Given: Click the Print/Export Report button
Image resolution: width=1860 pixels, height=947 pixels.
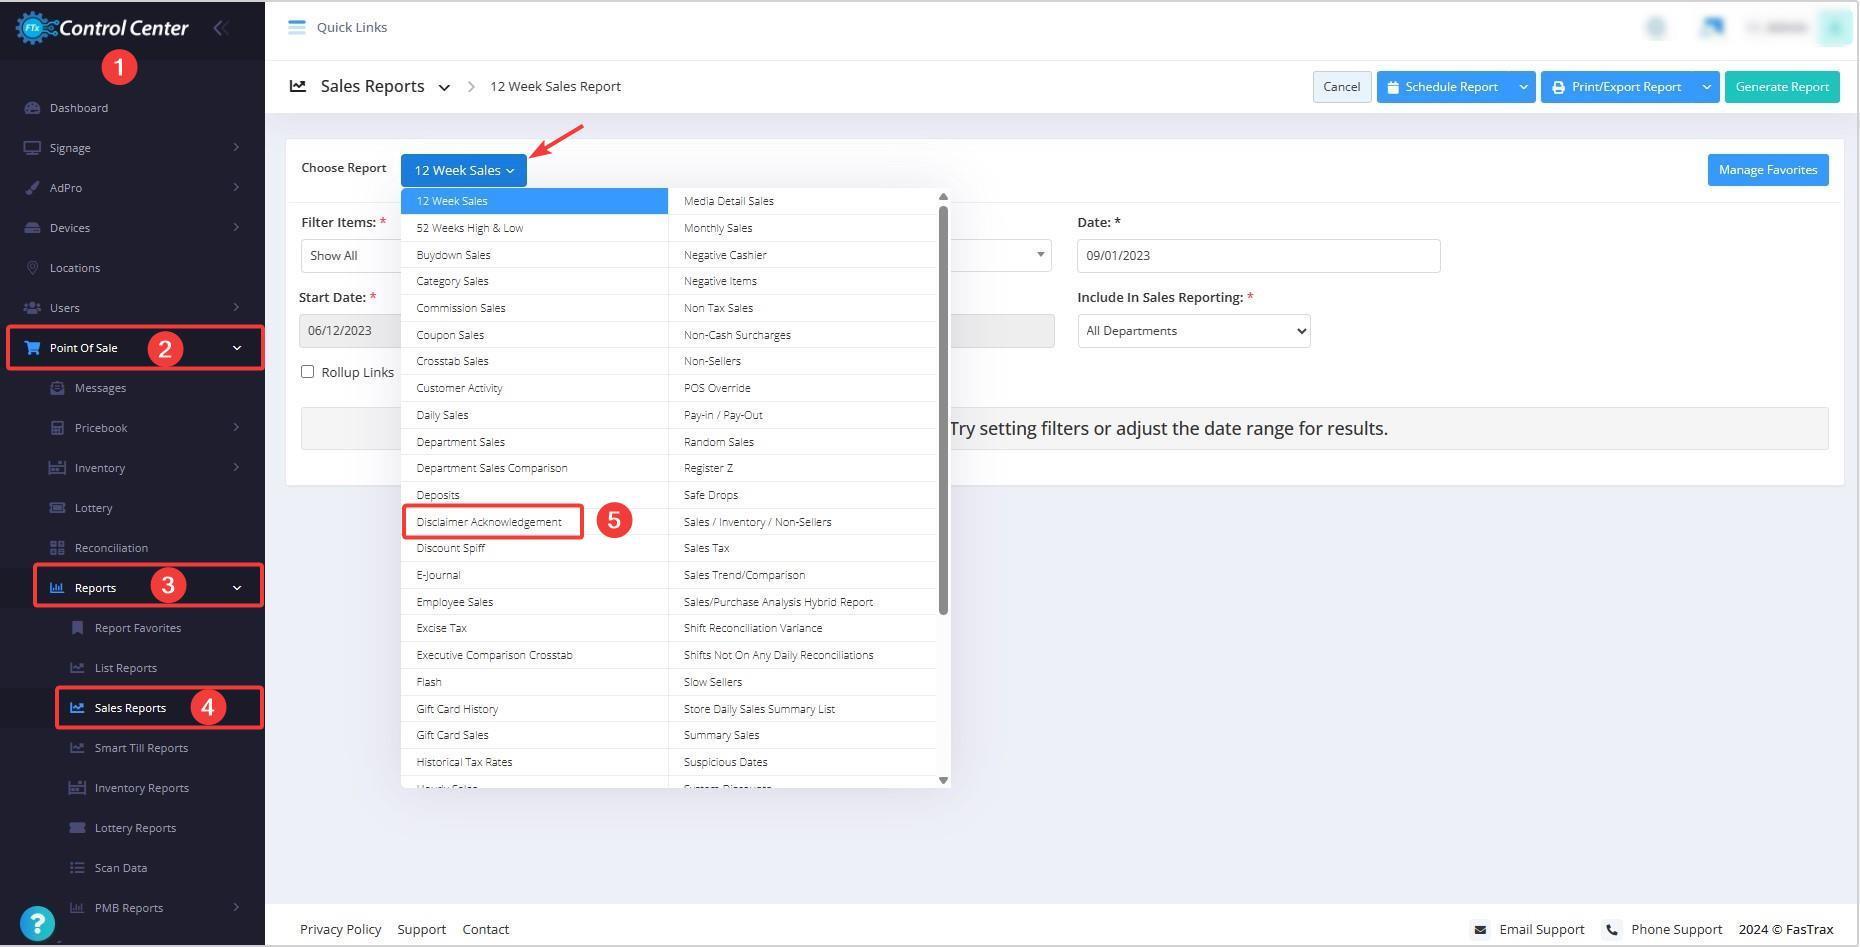Looking at the screenshot, I should pos(1617,87).
